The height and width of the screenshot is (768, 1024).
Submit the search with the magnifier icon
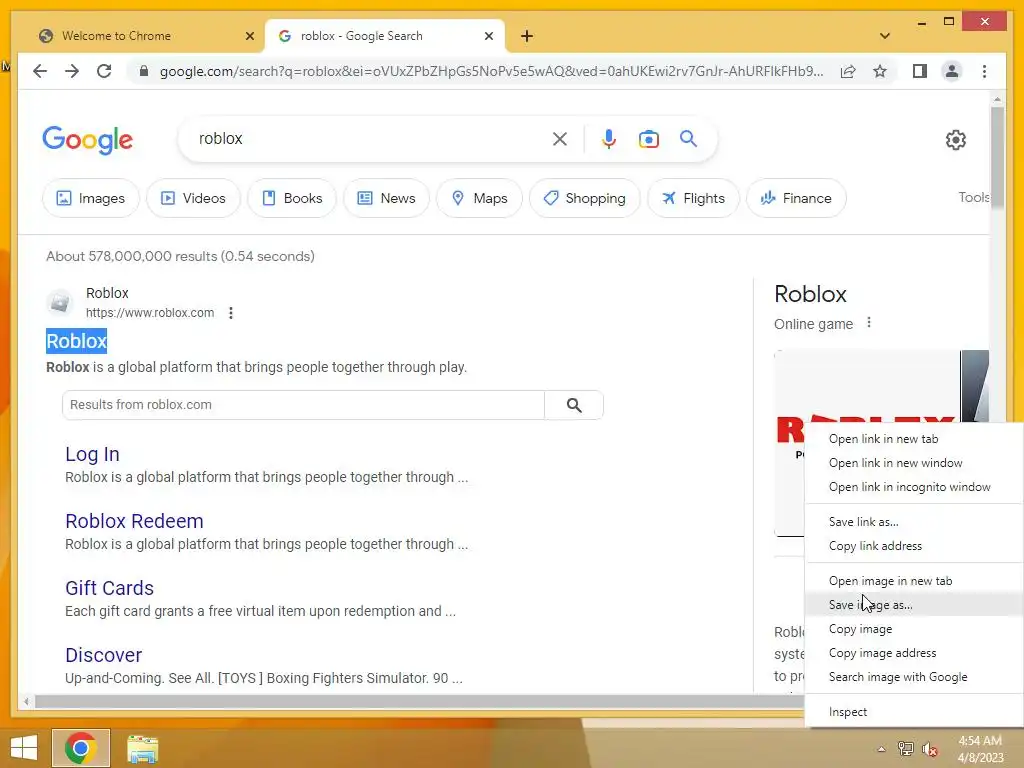[688, 138]
